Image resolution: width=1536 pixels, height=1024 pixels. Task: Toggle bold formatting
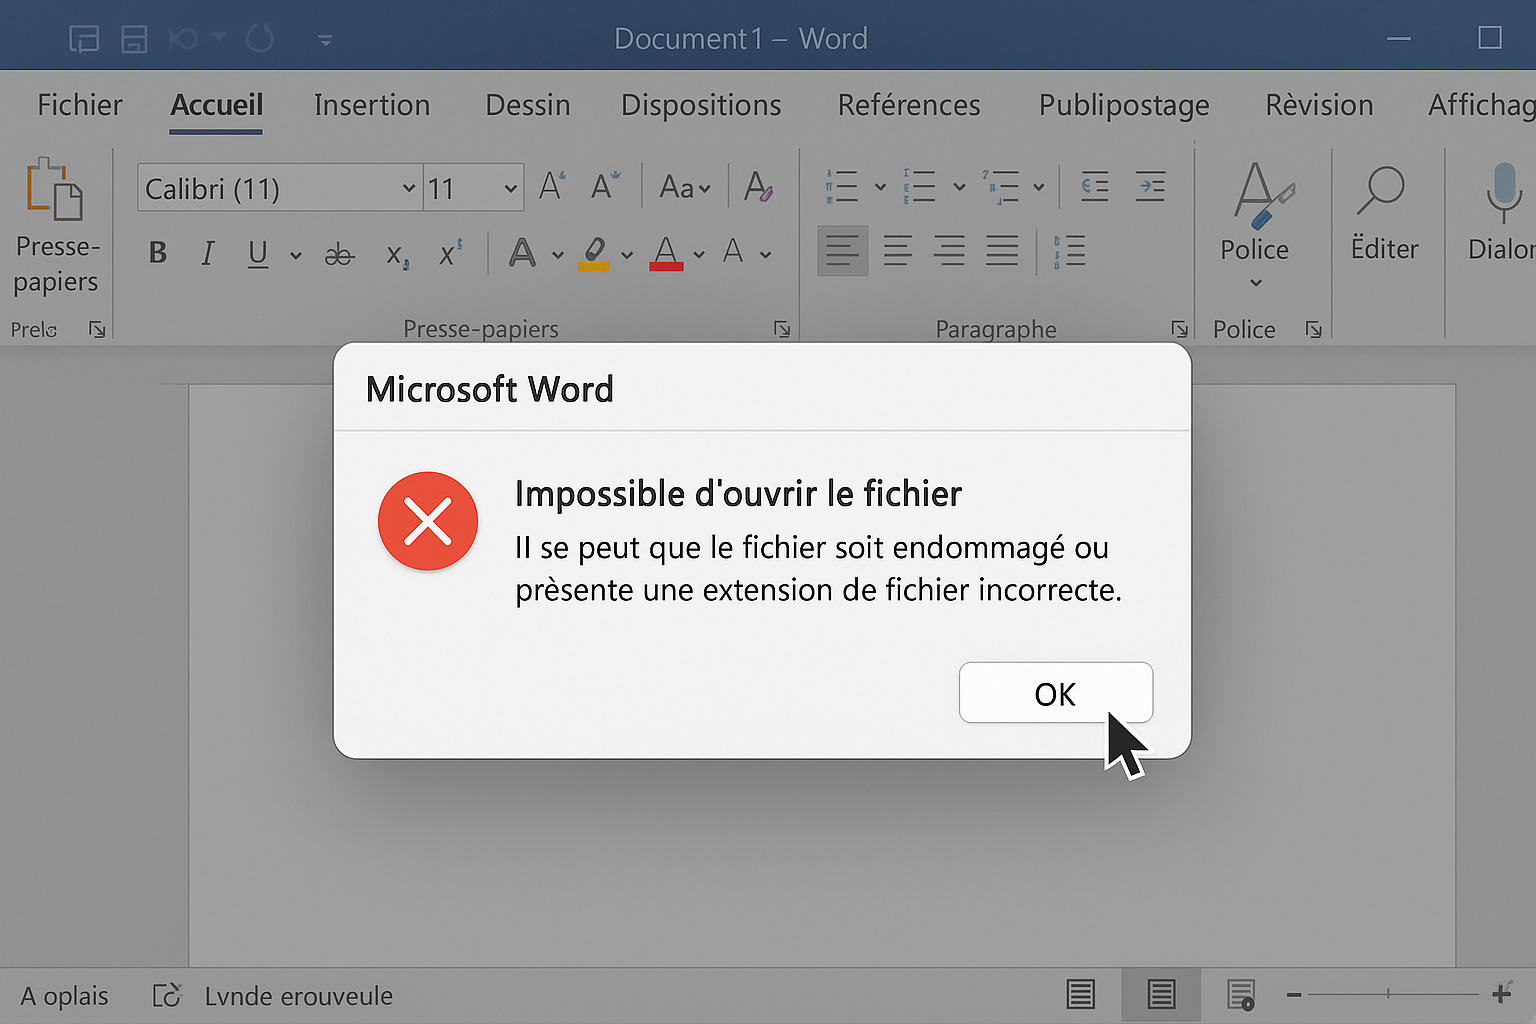[x=157, y=253]
